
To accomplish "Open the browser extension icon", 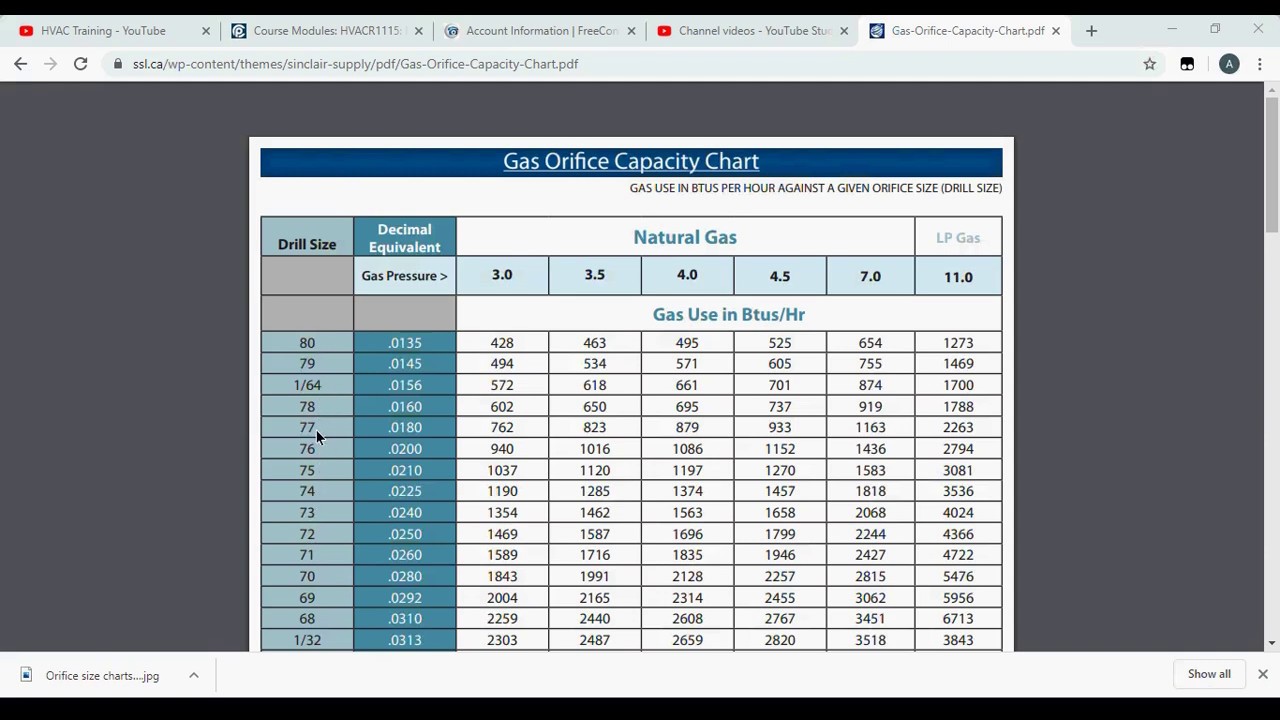I will [x=1187, y=64].
